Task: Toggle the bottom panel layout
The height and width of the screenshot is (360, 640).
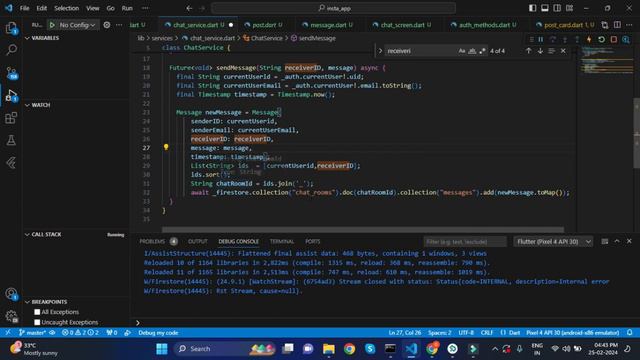Action: click(544, 8)
